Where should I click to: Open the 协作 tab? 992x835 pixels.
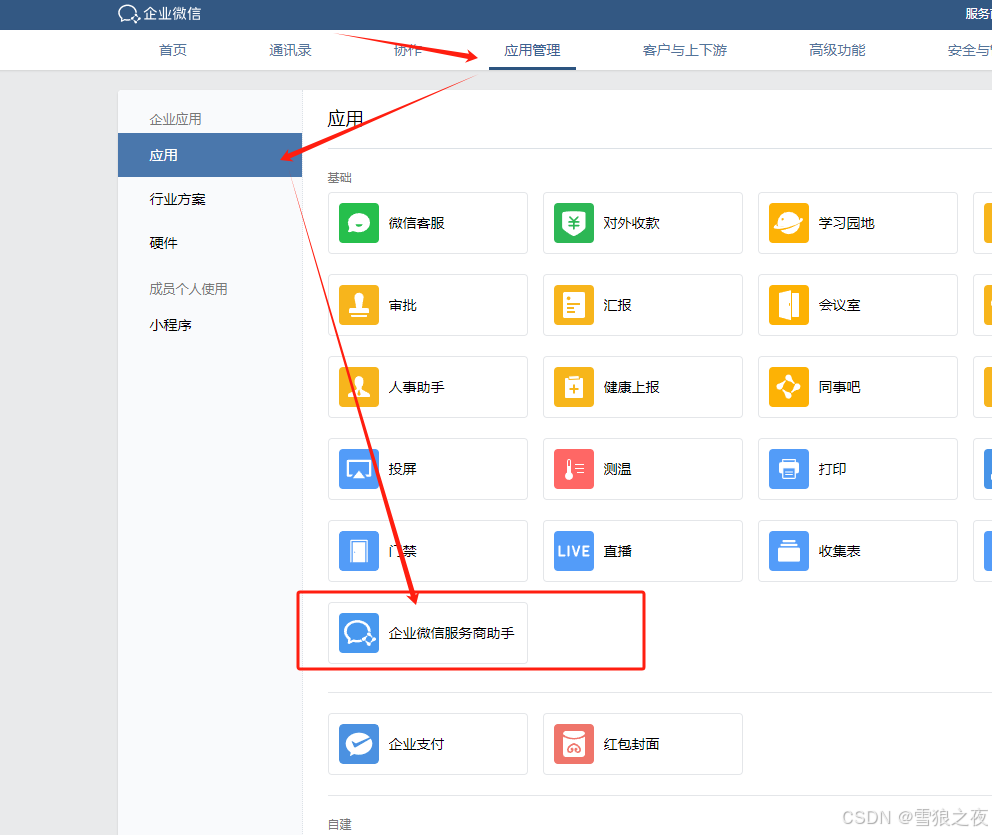tap(407, 50)
